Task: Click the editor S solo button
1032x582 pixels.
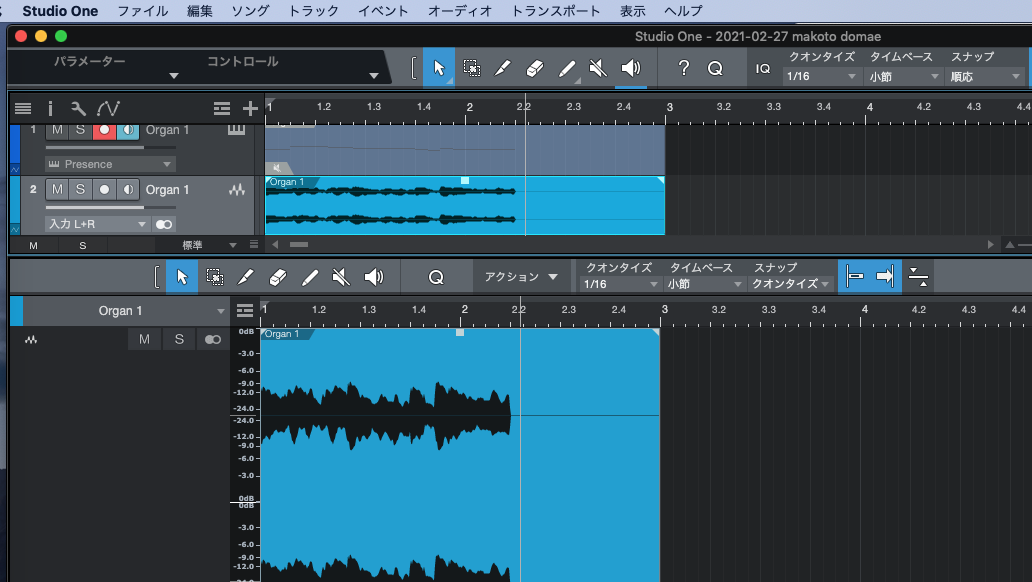Action: [x=179, y=340]
